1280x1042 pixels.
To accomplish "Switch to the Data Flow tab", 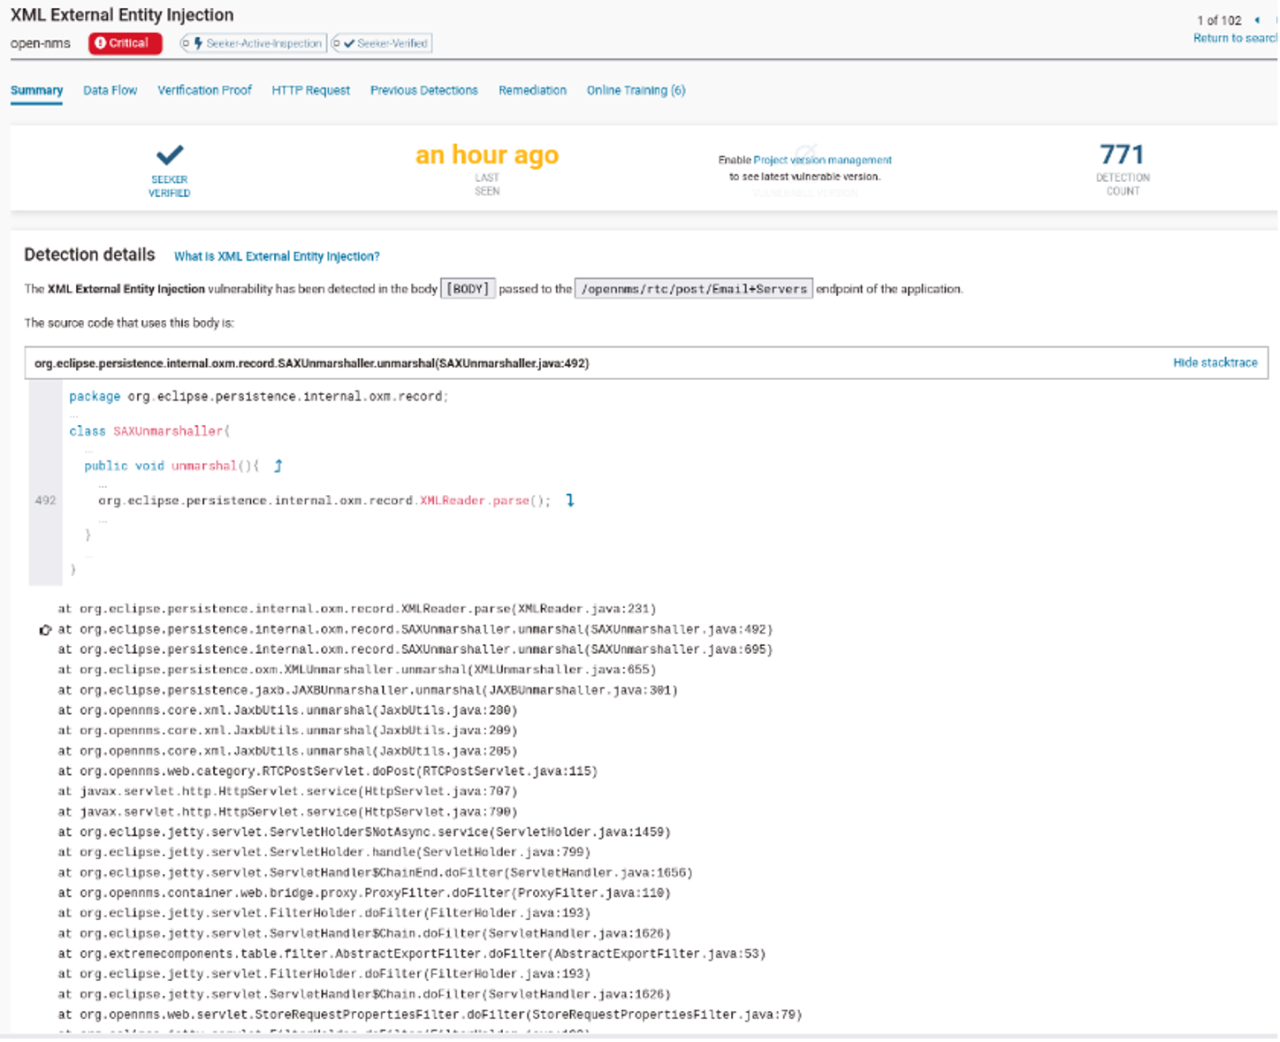I will click(110, 91).
